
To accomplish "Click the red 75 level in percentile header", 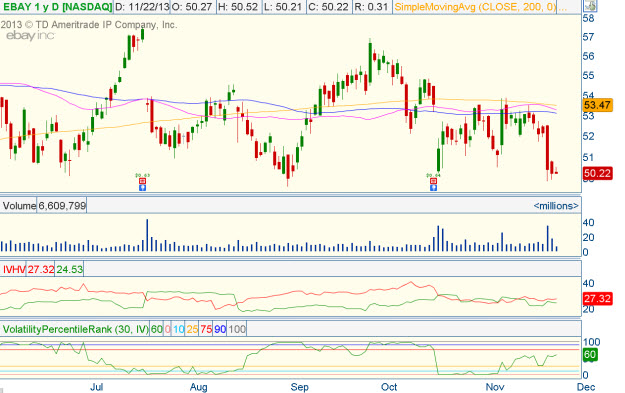I will click(206, 329).
